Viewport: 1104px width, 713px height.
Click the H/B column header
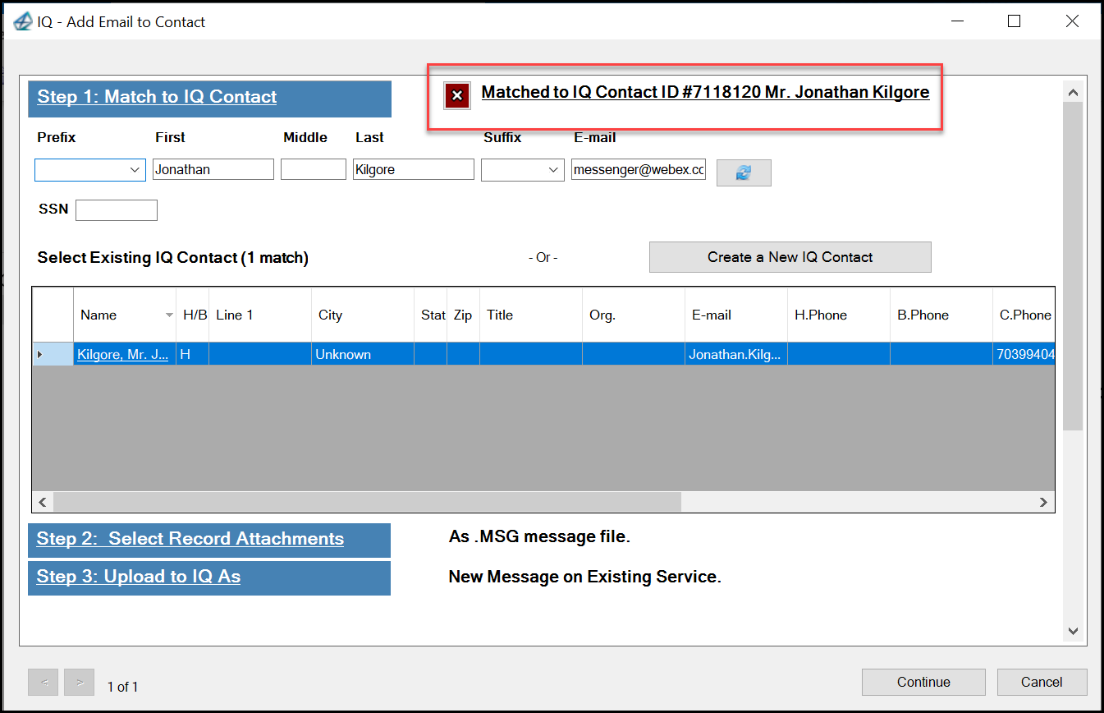tap(192, 315)
